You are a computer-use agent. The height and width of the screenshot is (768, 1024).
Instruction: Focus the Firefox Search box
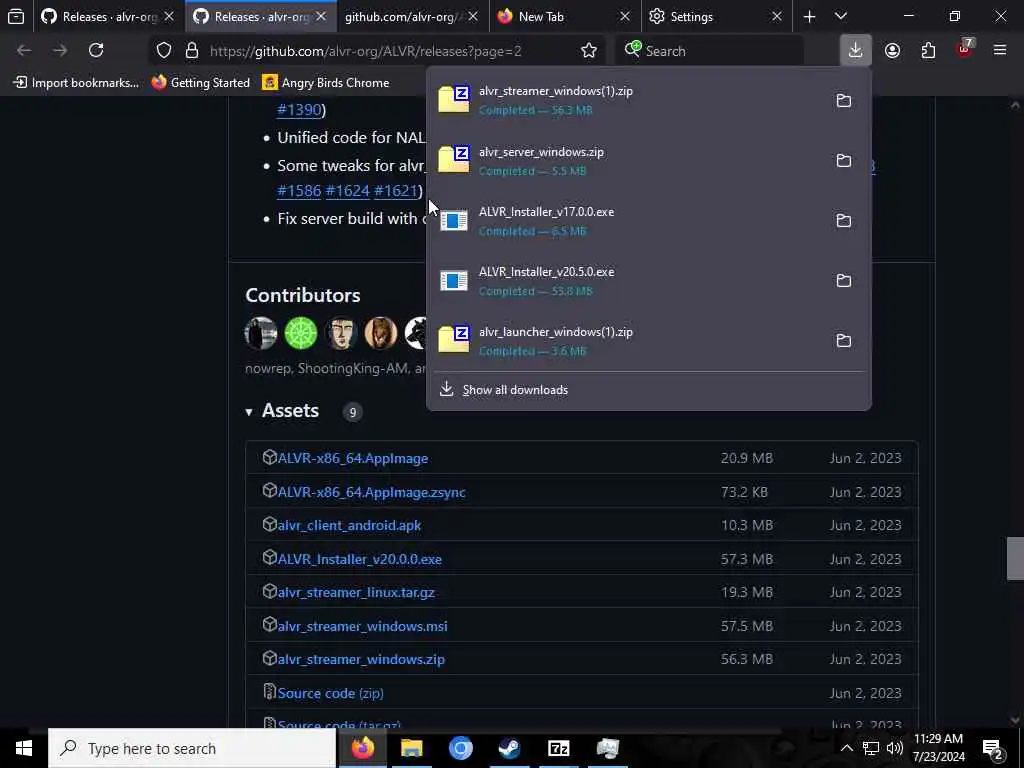(x=709, y=50)
